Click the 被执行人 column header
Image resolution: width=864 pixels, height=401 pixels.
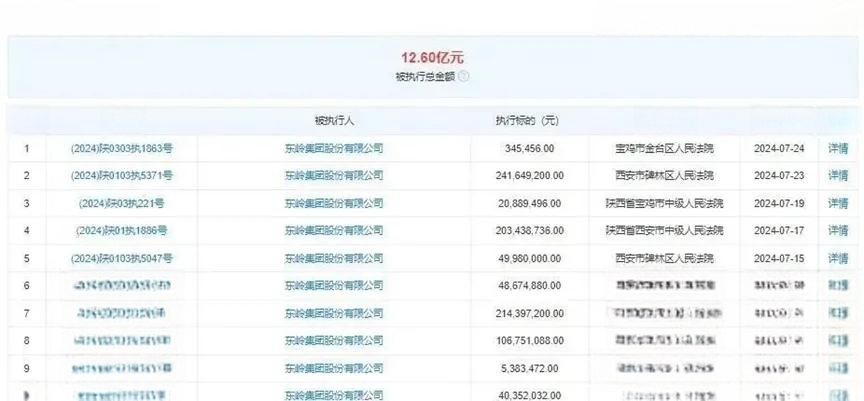pos(334,121)
